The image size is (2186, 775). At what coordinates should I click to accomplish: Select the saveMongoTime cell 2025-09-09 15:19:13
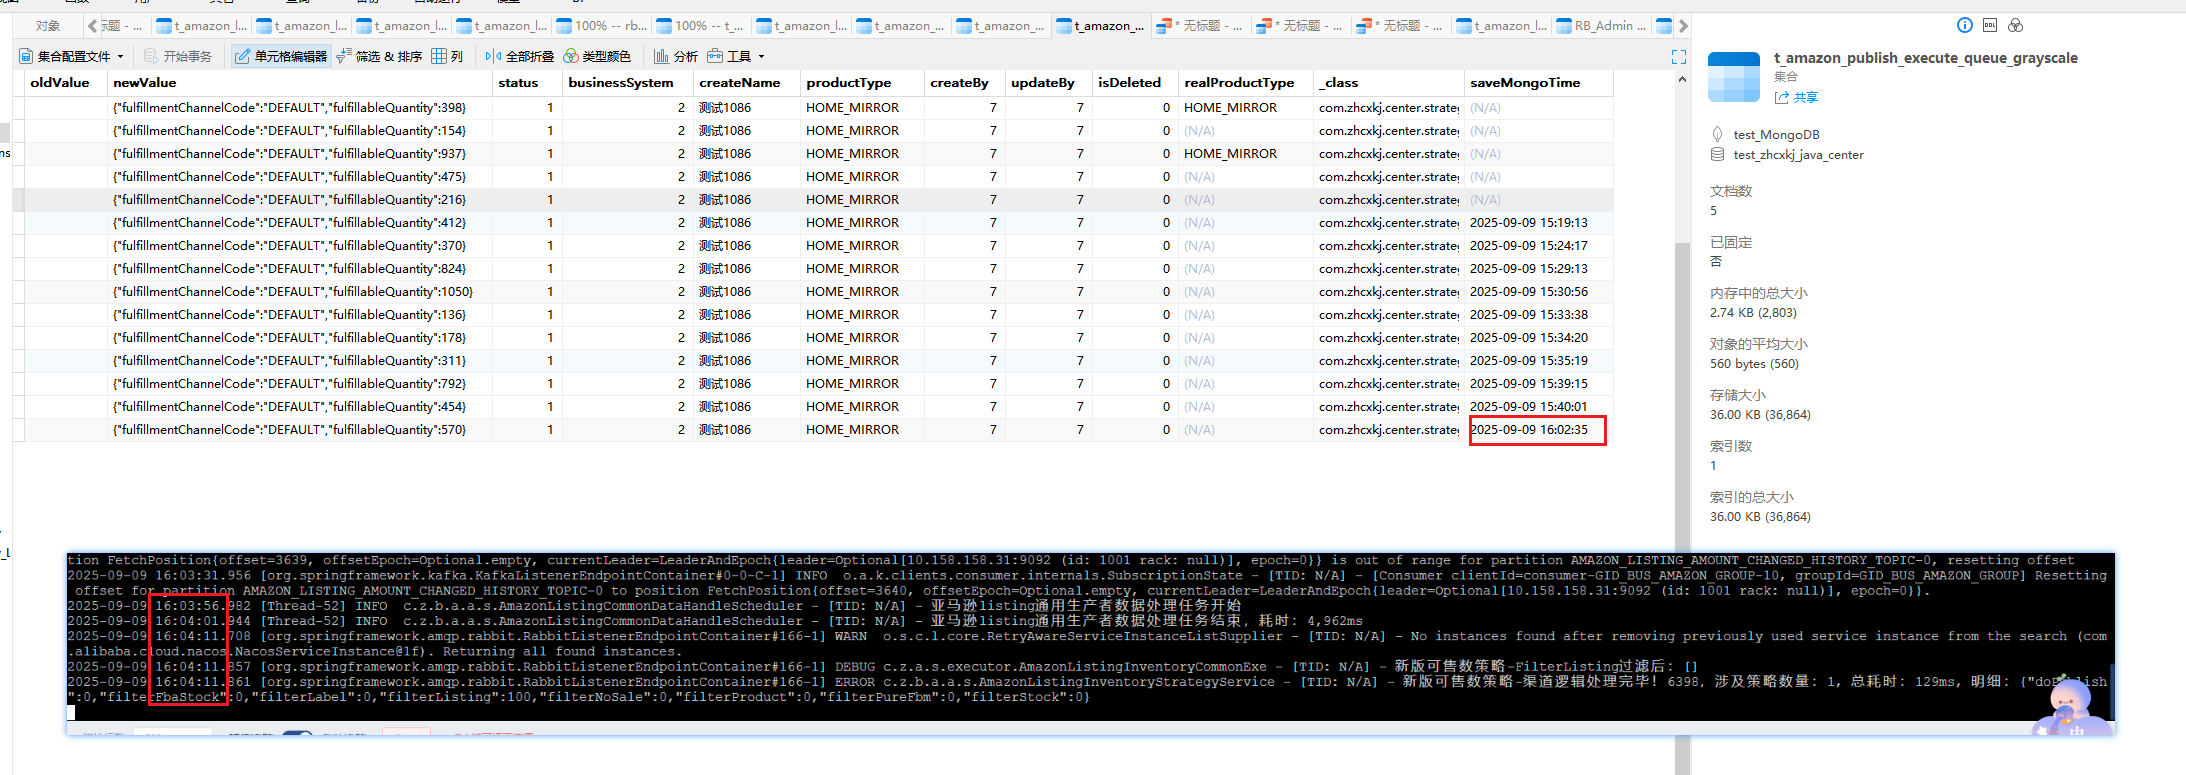1538,223
